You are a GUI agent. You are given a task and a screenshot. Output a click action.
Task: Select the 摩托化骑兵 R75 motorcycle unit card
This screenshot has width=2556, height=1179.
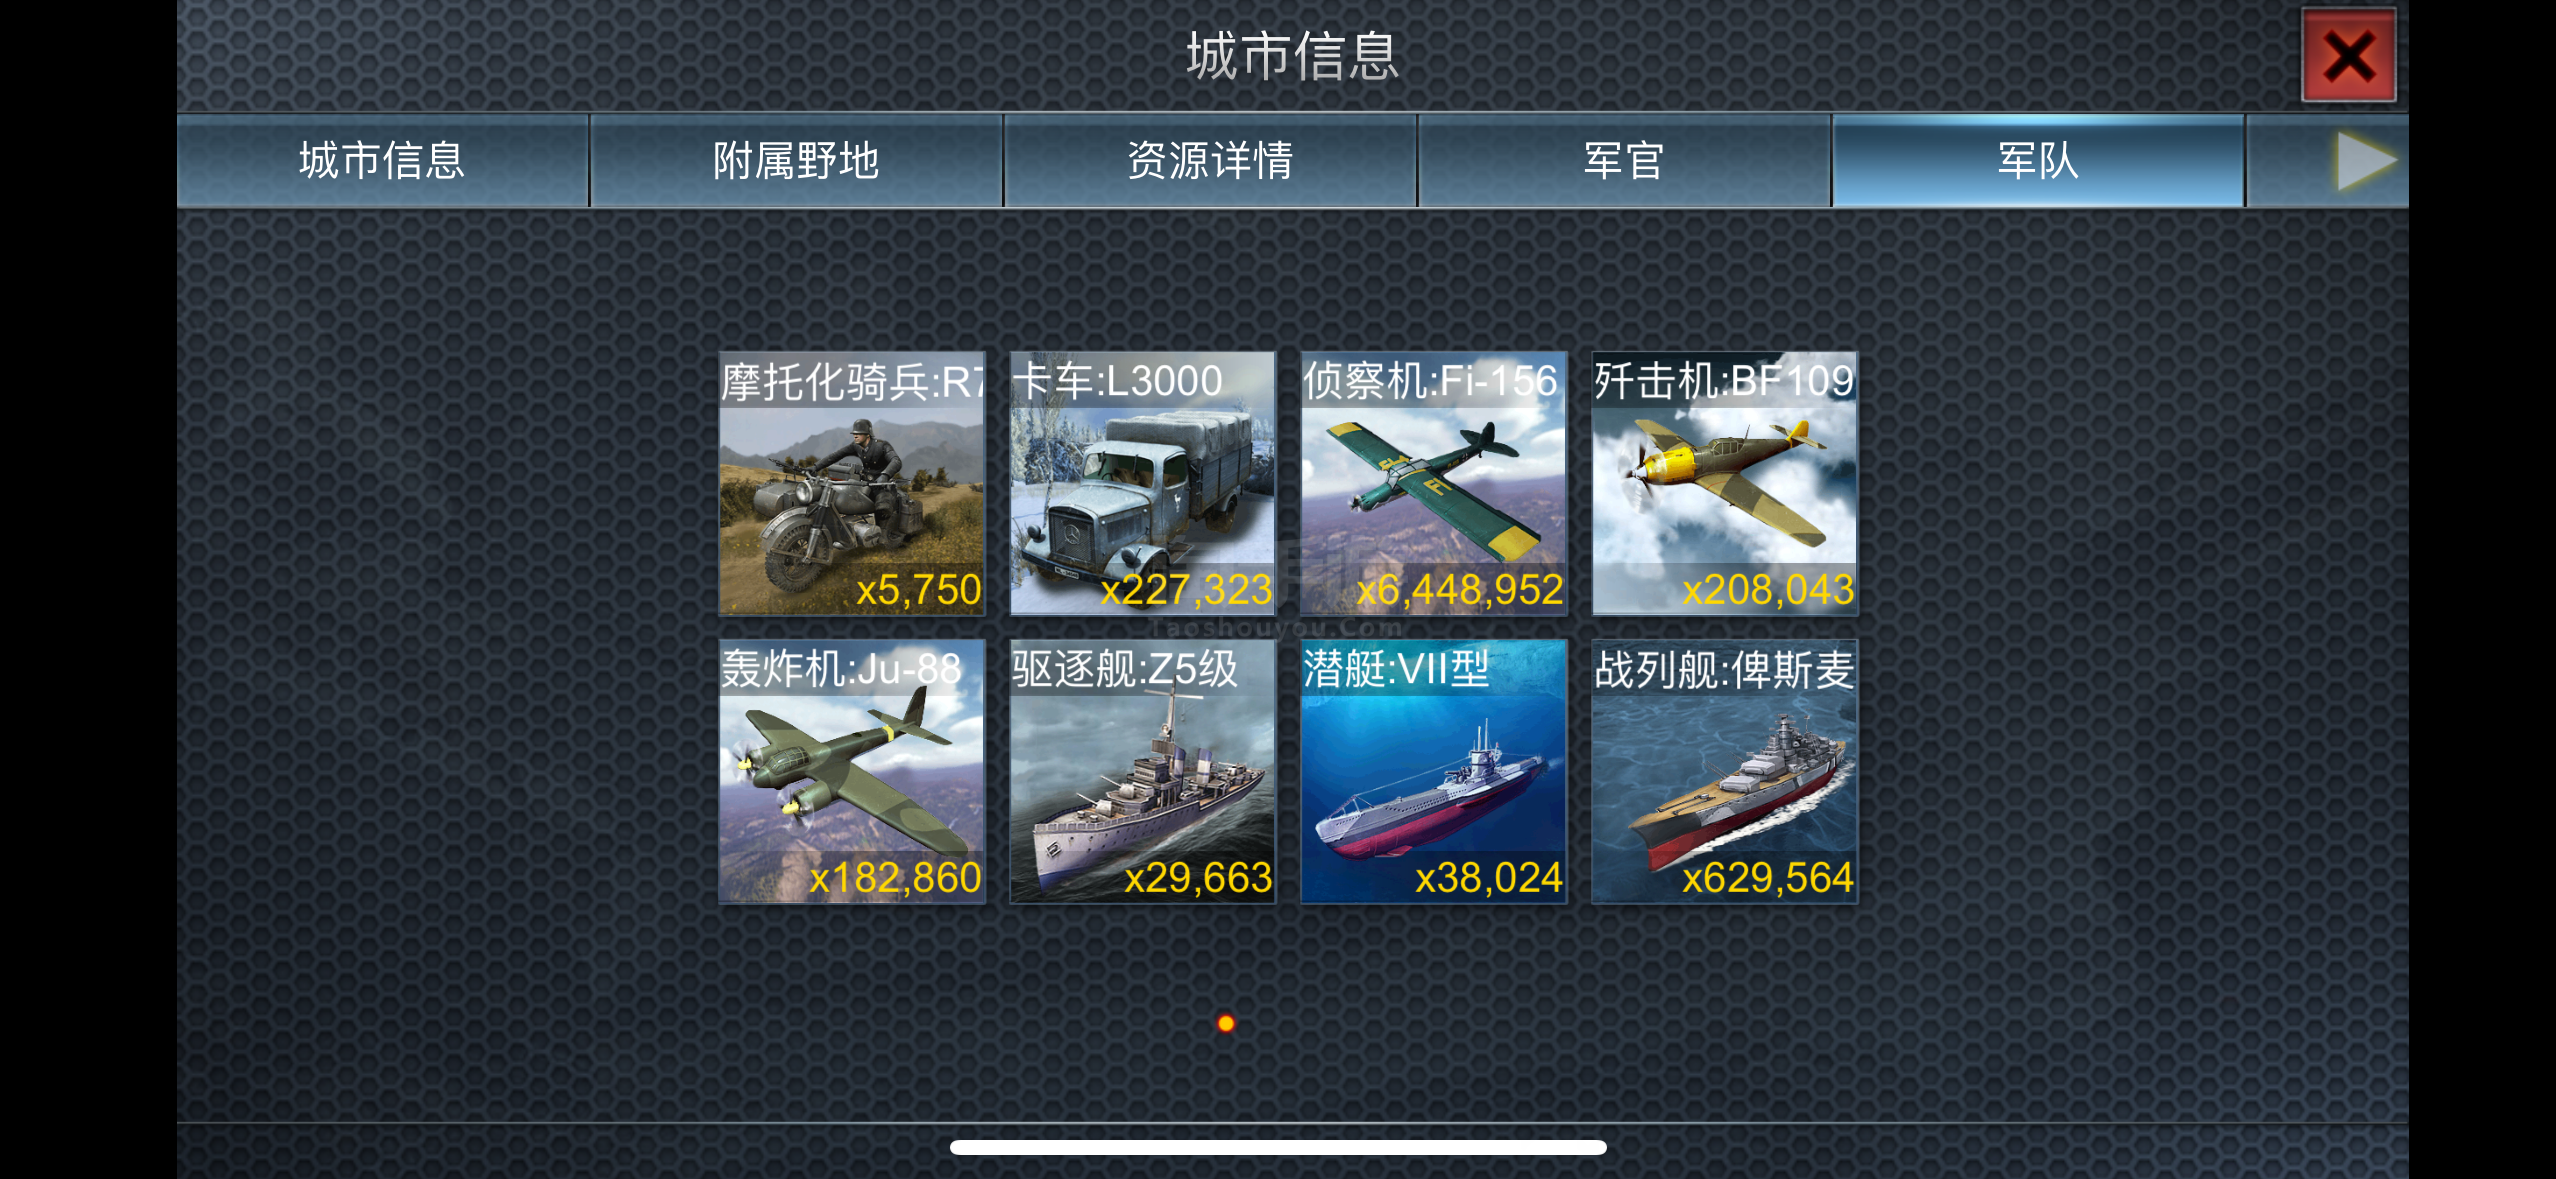(852, 483)
